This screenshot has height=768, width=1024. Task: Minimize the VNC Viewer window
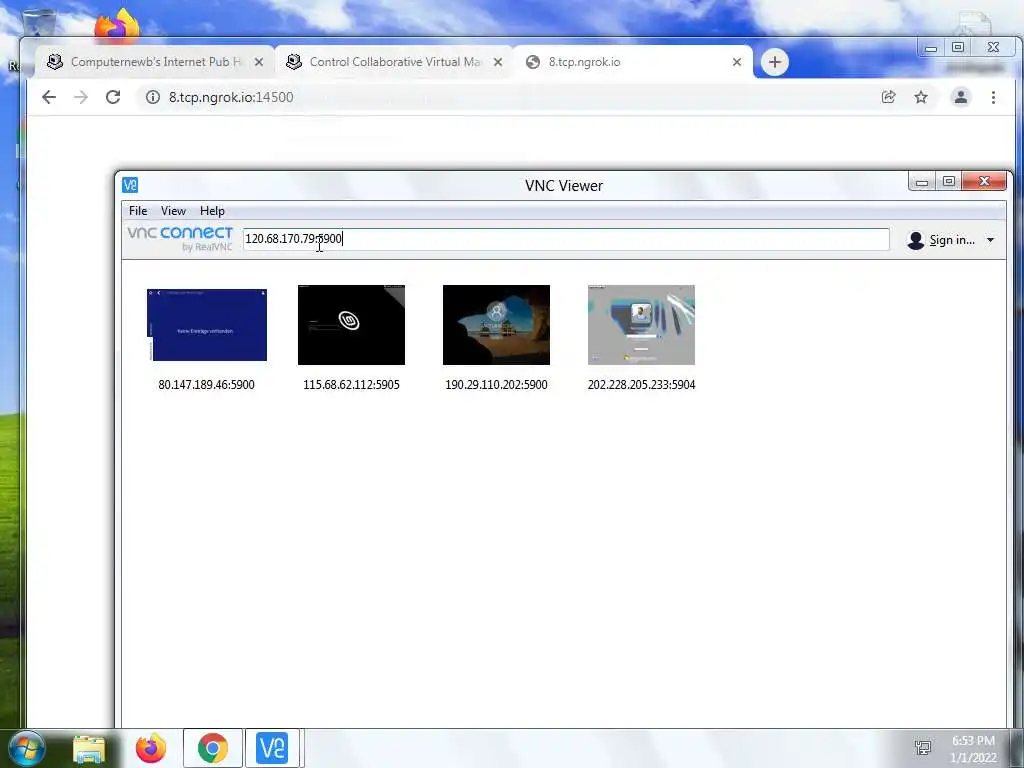pos(922,182)
